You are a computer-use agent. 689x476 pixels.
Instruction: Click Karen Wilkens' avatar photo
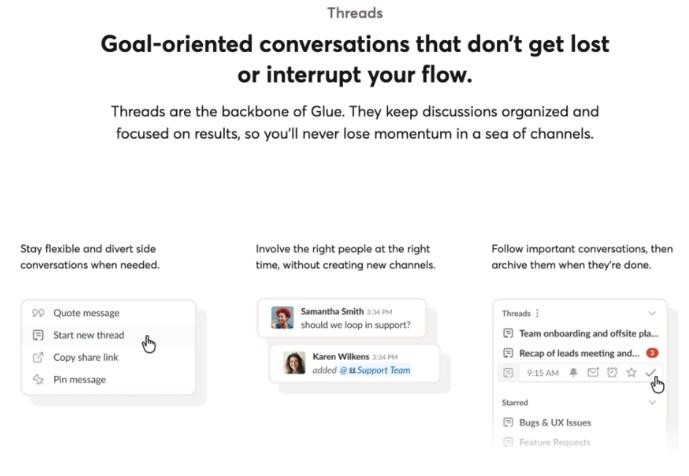pyautogui.click(x=294, y=362)
